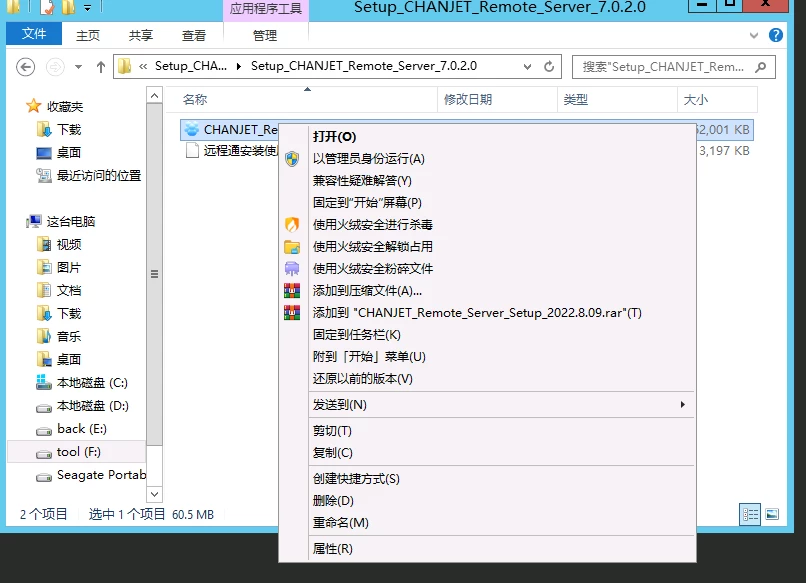Click the forward navigation arrow
This screenshot has width=806, height=583.
tap(55, 67)
